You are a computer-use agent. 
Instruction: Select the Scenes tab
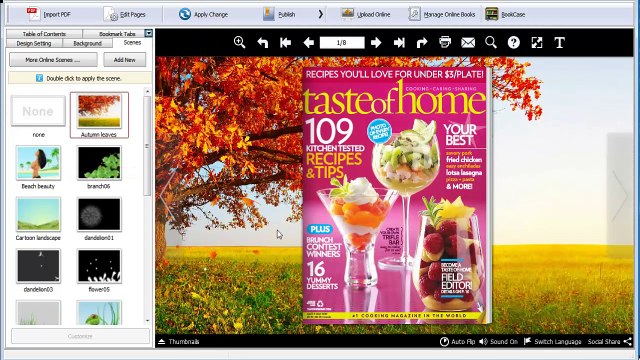[x=132, y=43]
